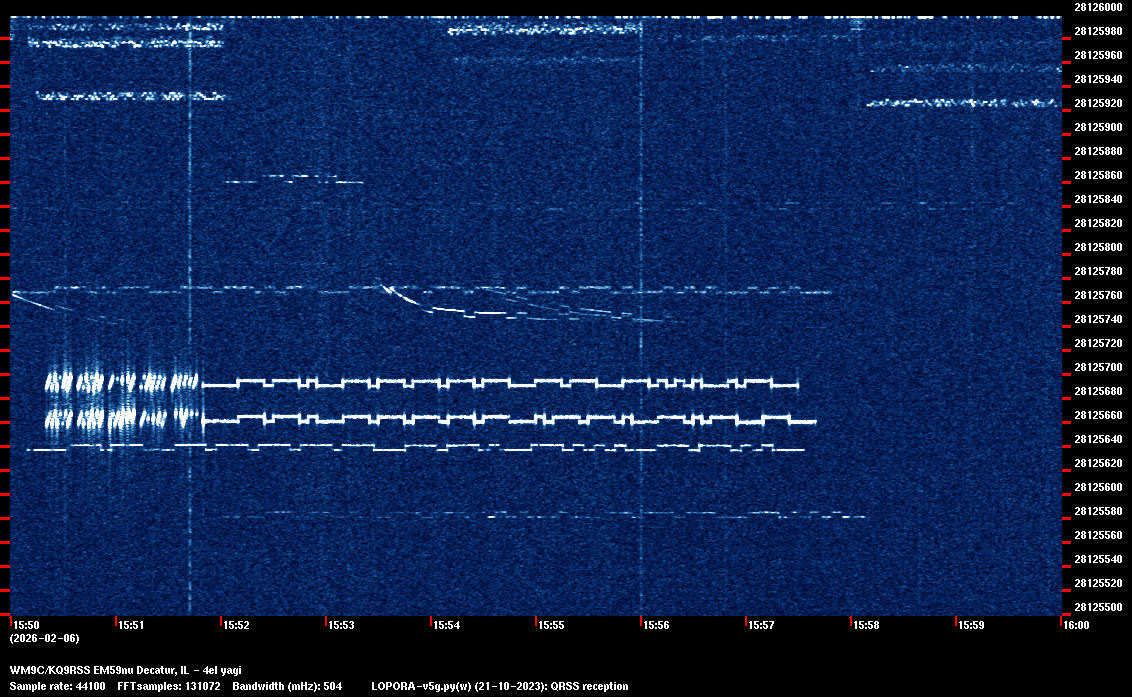This screenshot has width=1132, height=697.
Task: Select the 15:56 time marker
Action: [x=656, y=625]
